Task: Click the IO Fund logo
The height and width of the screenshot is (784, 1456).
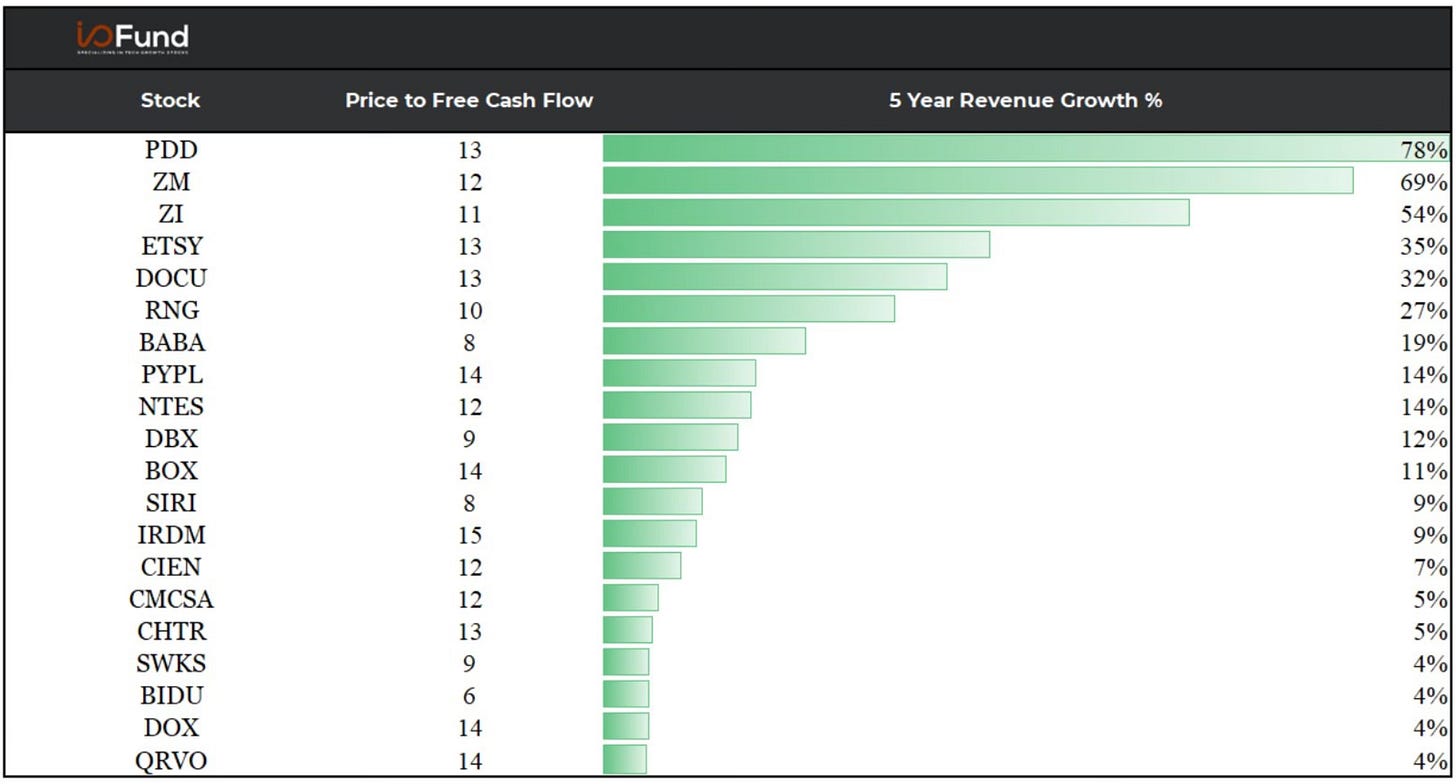Action: [x=132, y=38]
